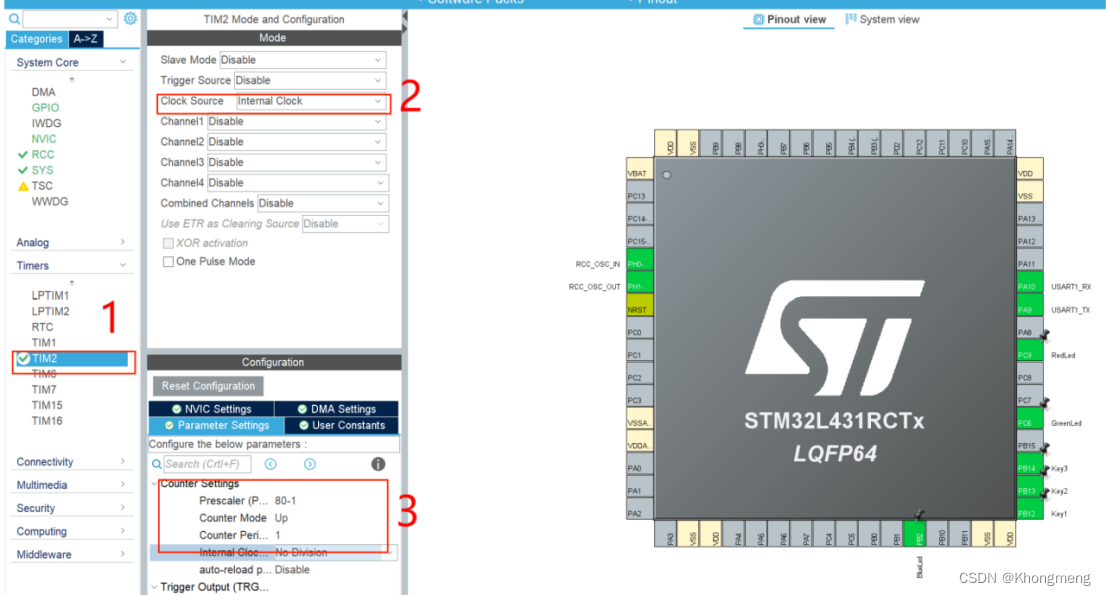The width and height of the screenshot is (1106, 595).
Task: Click the info icon in Configuration panel
Action: tap(378, 464)
